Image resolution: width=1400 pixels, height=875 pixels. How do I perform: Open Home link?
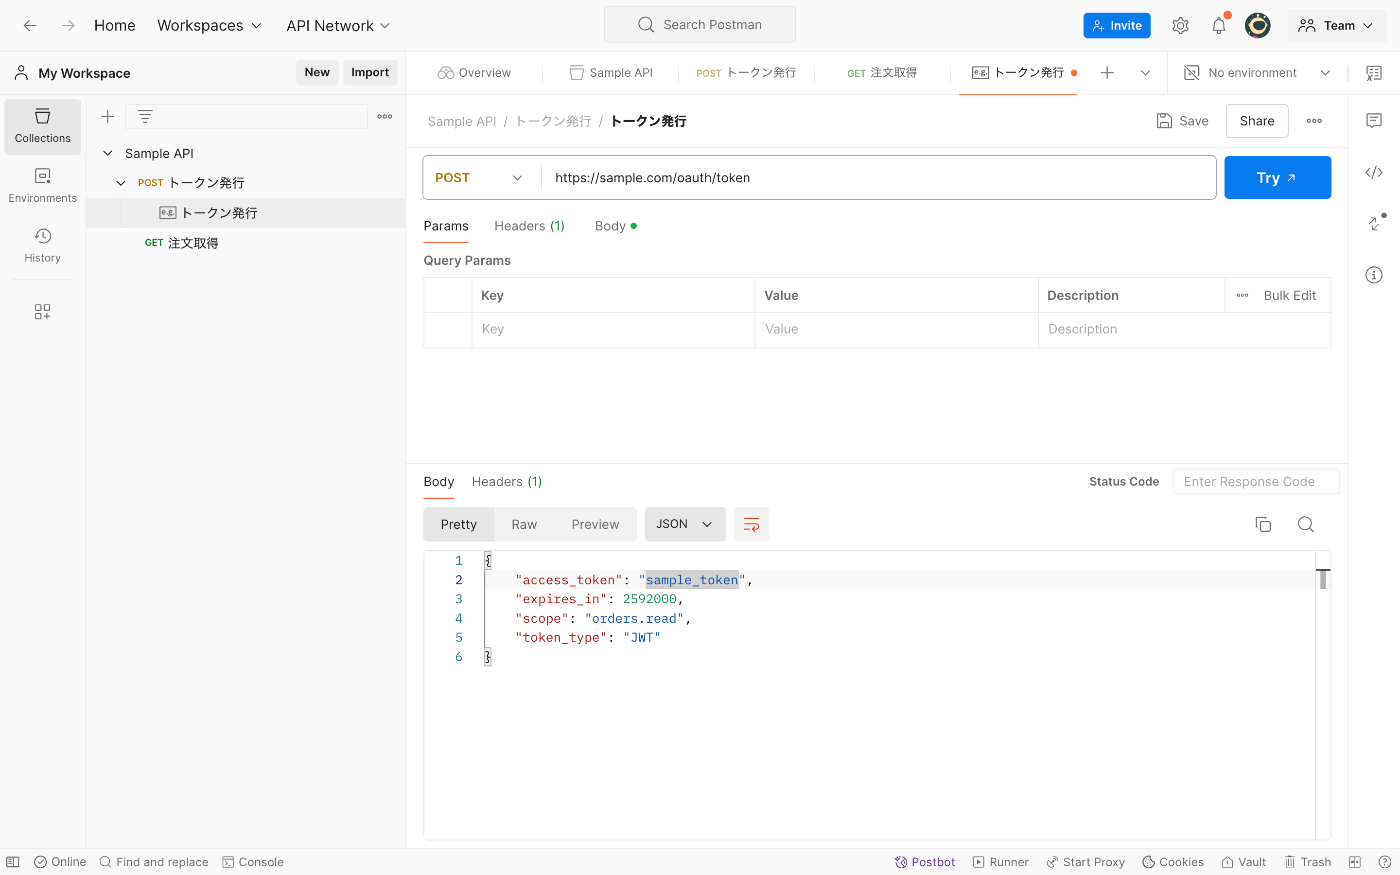click(x=115, y=25)
